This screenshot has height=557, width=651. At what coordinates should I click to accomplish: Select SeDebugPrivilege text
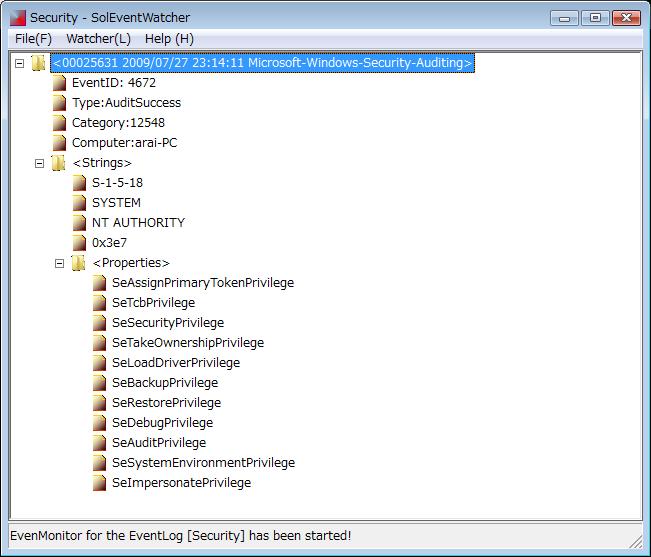(x=162, y=423)
